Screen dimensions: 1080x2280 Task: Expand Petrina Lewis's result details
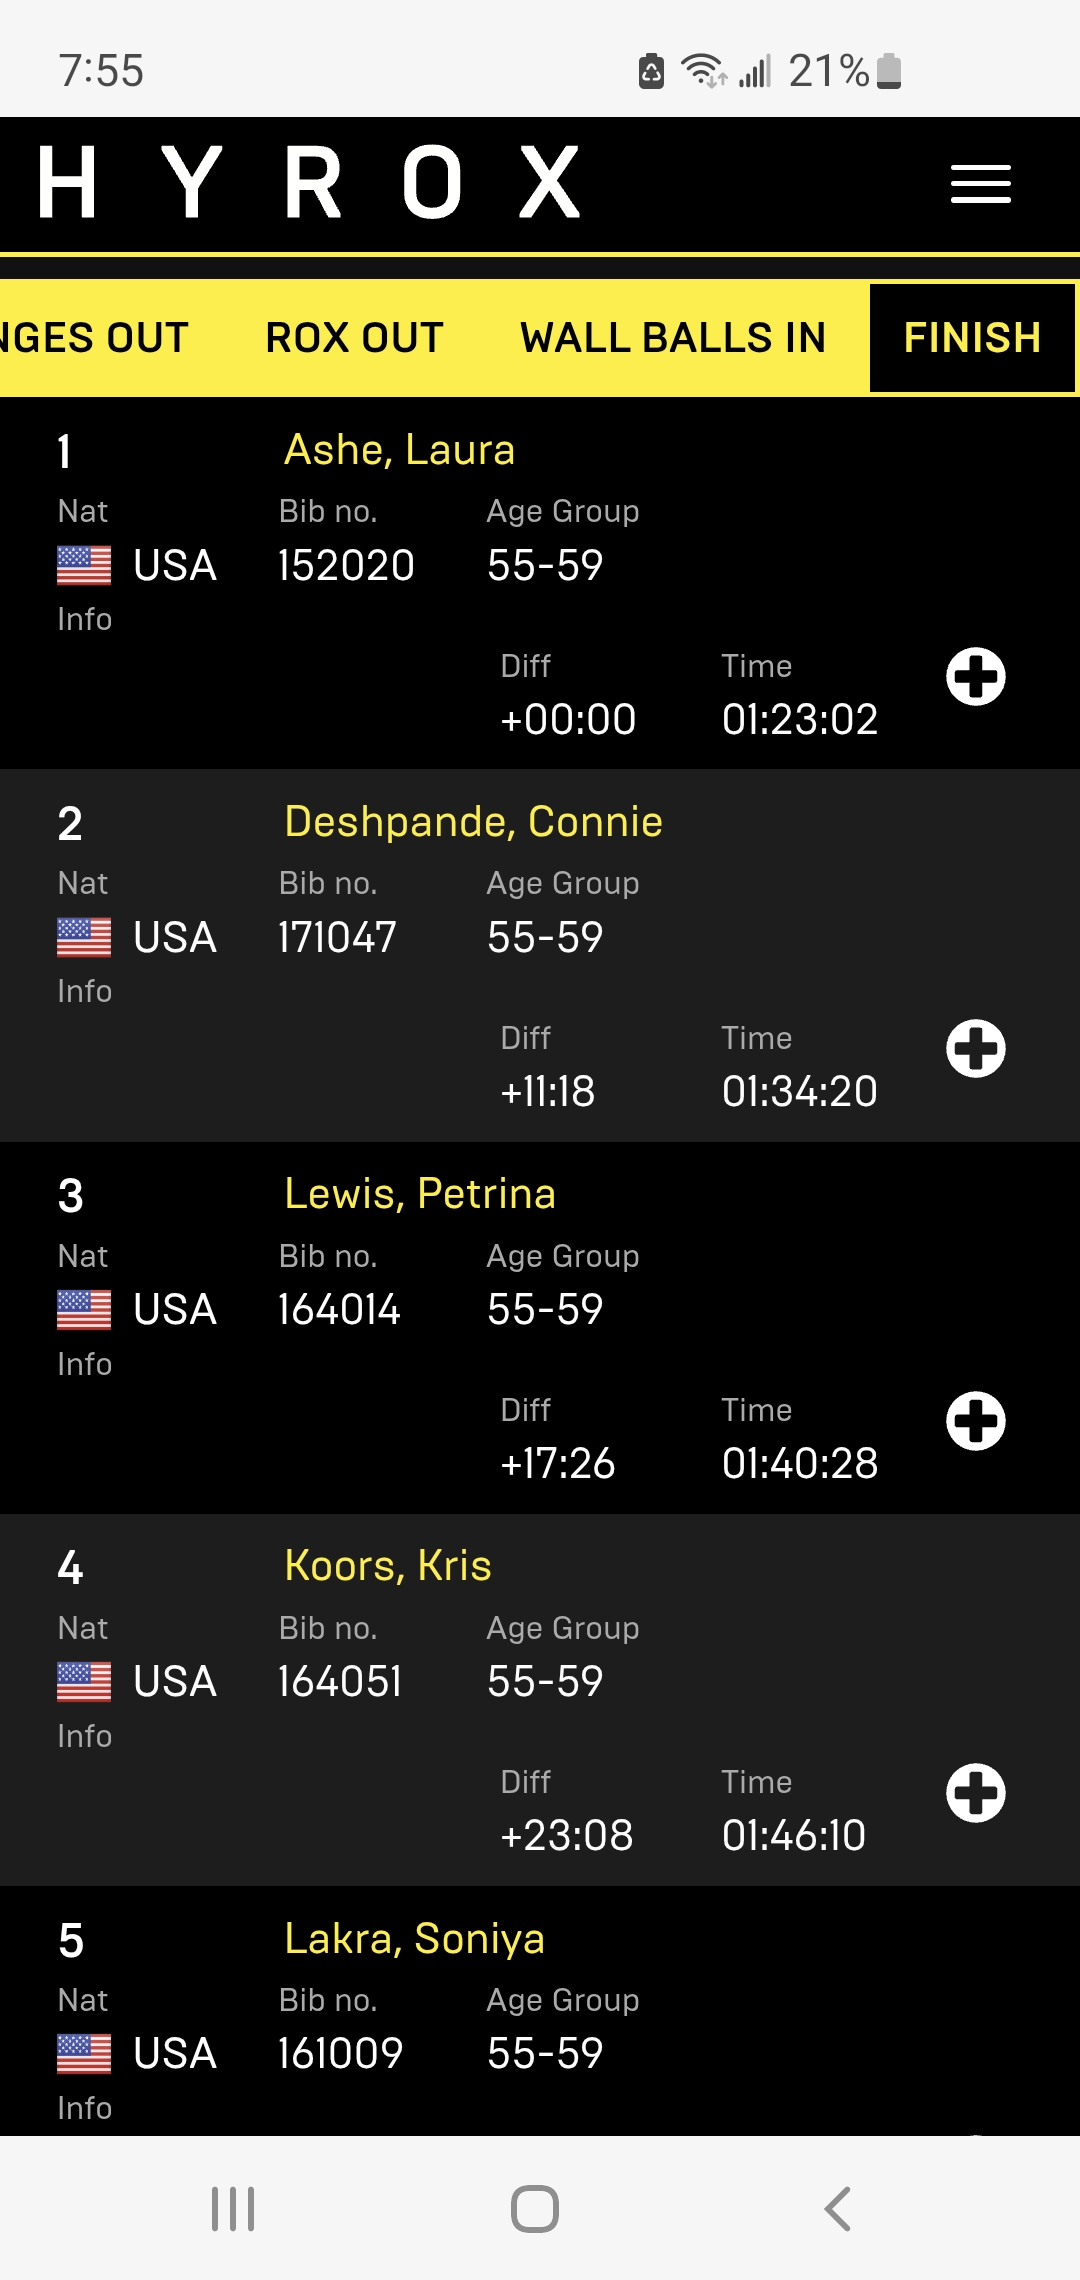coord(975,1421)
